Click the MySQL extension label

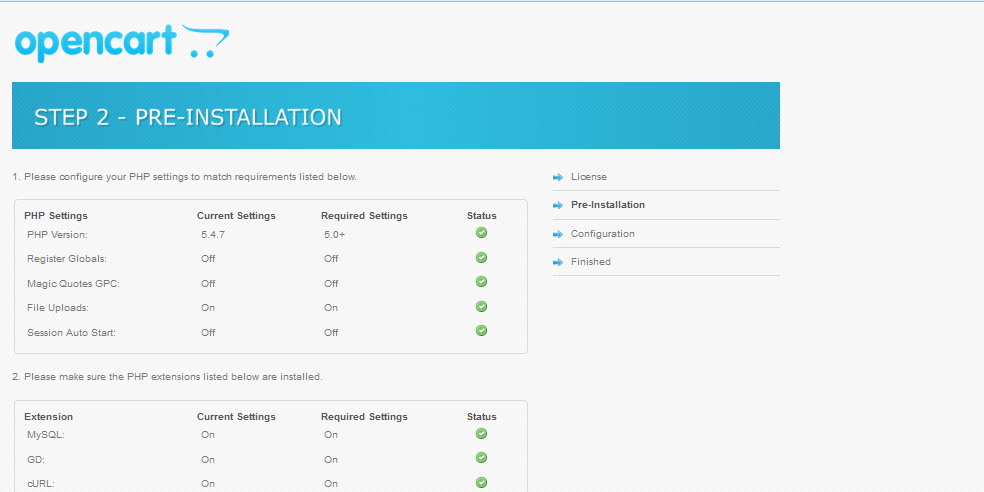pos(46,435)
